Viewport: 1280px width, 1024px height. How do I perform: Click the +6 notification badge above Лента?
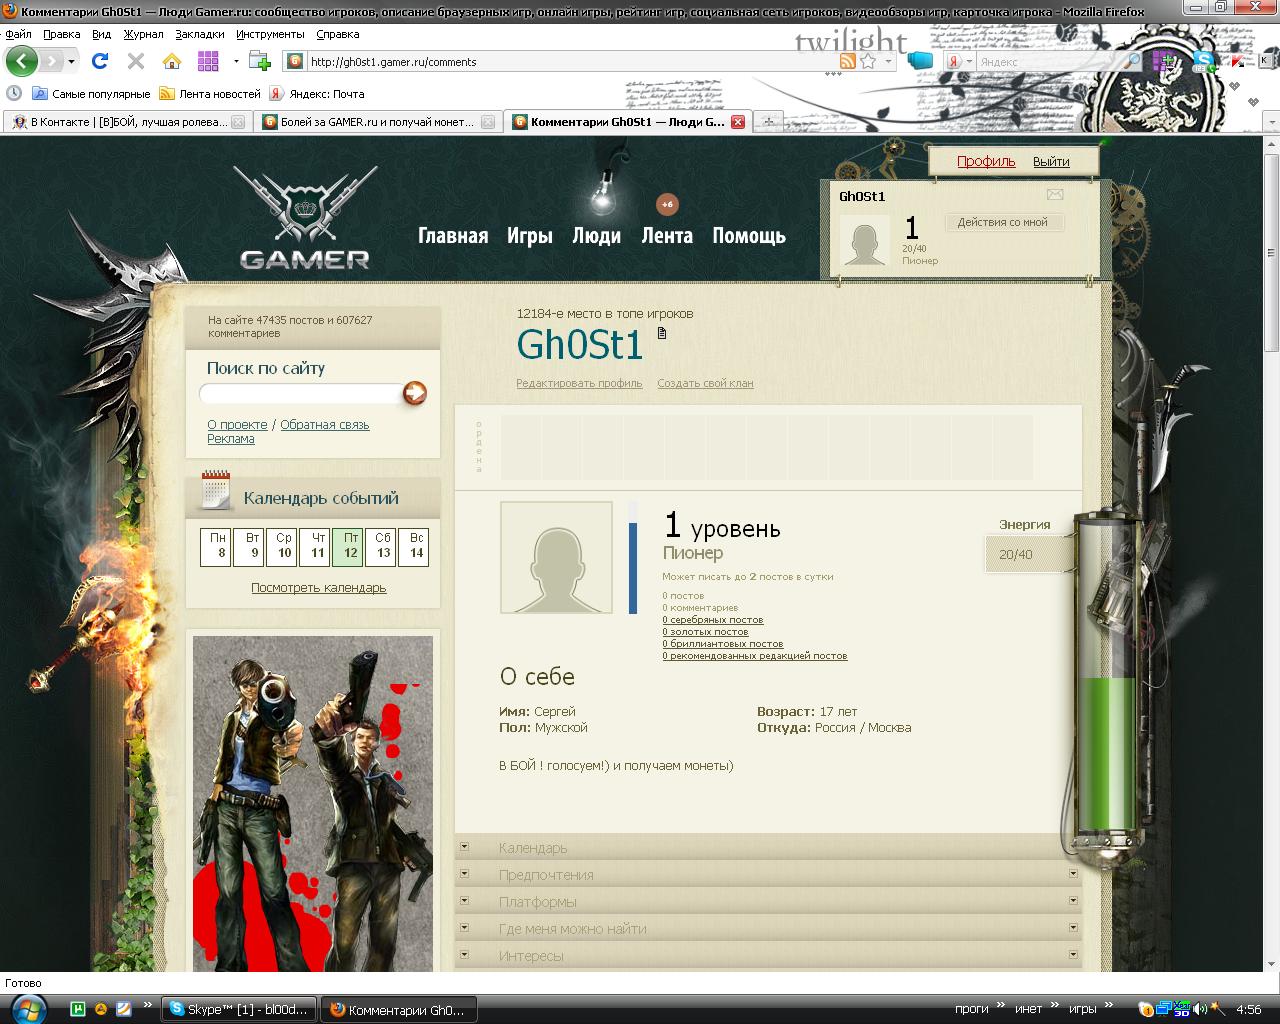(x=667, y=204)
